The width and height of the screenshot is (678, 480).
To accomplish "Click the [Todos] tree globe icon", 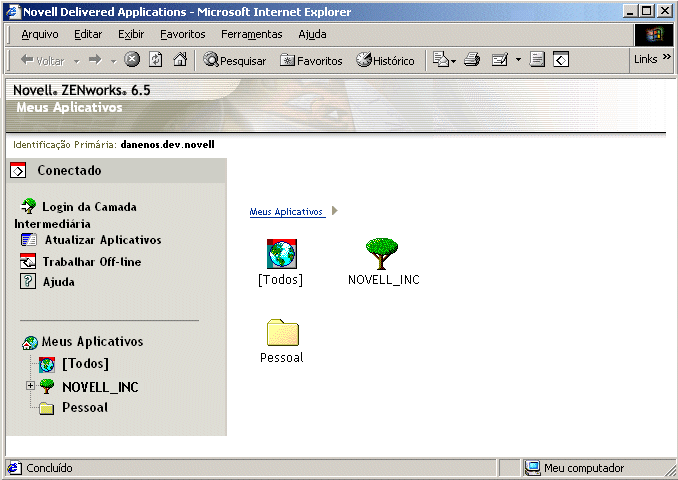I will 47,365.
